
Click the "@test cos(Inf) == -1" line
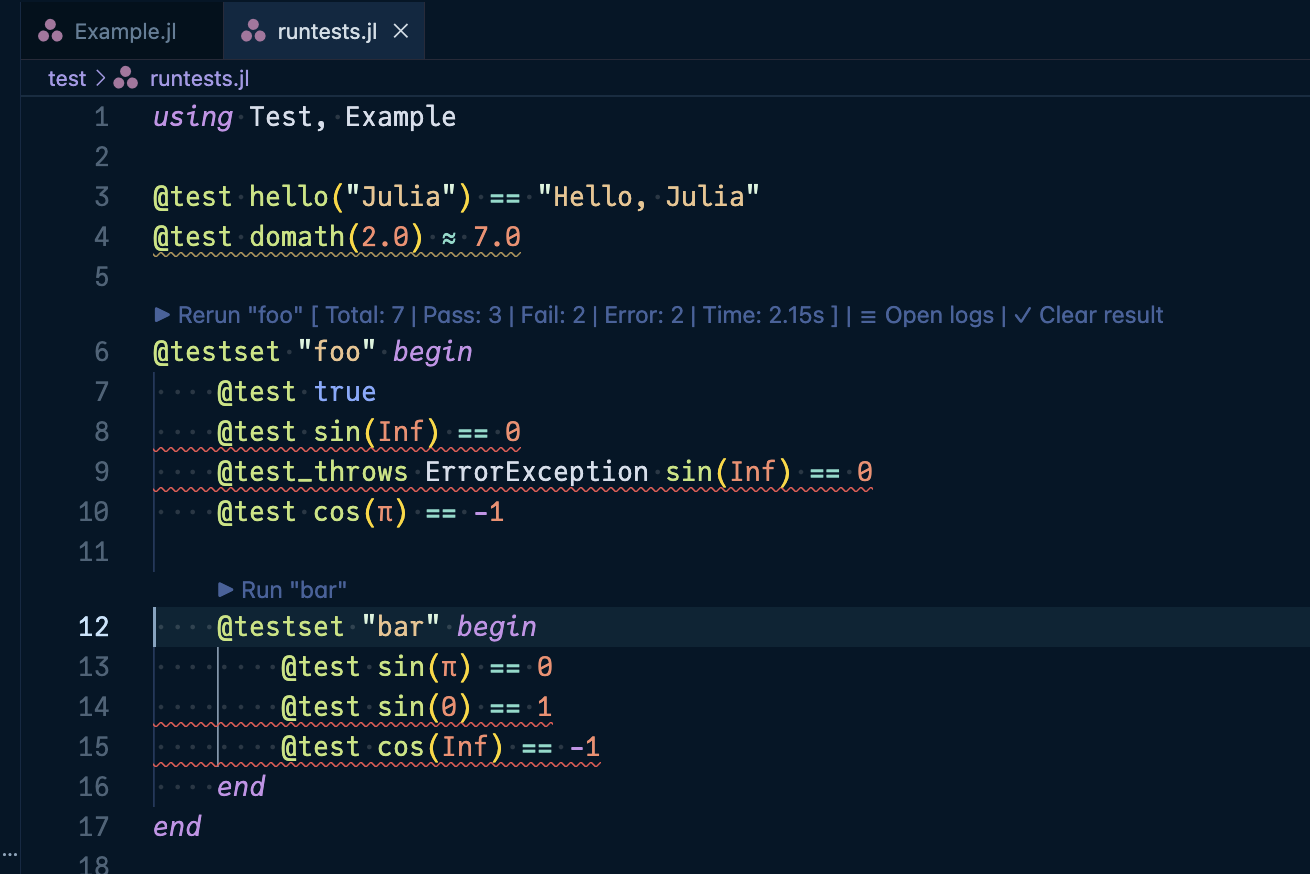coord(441,747)
